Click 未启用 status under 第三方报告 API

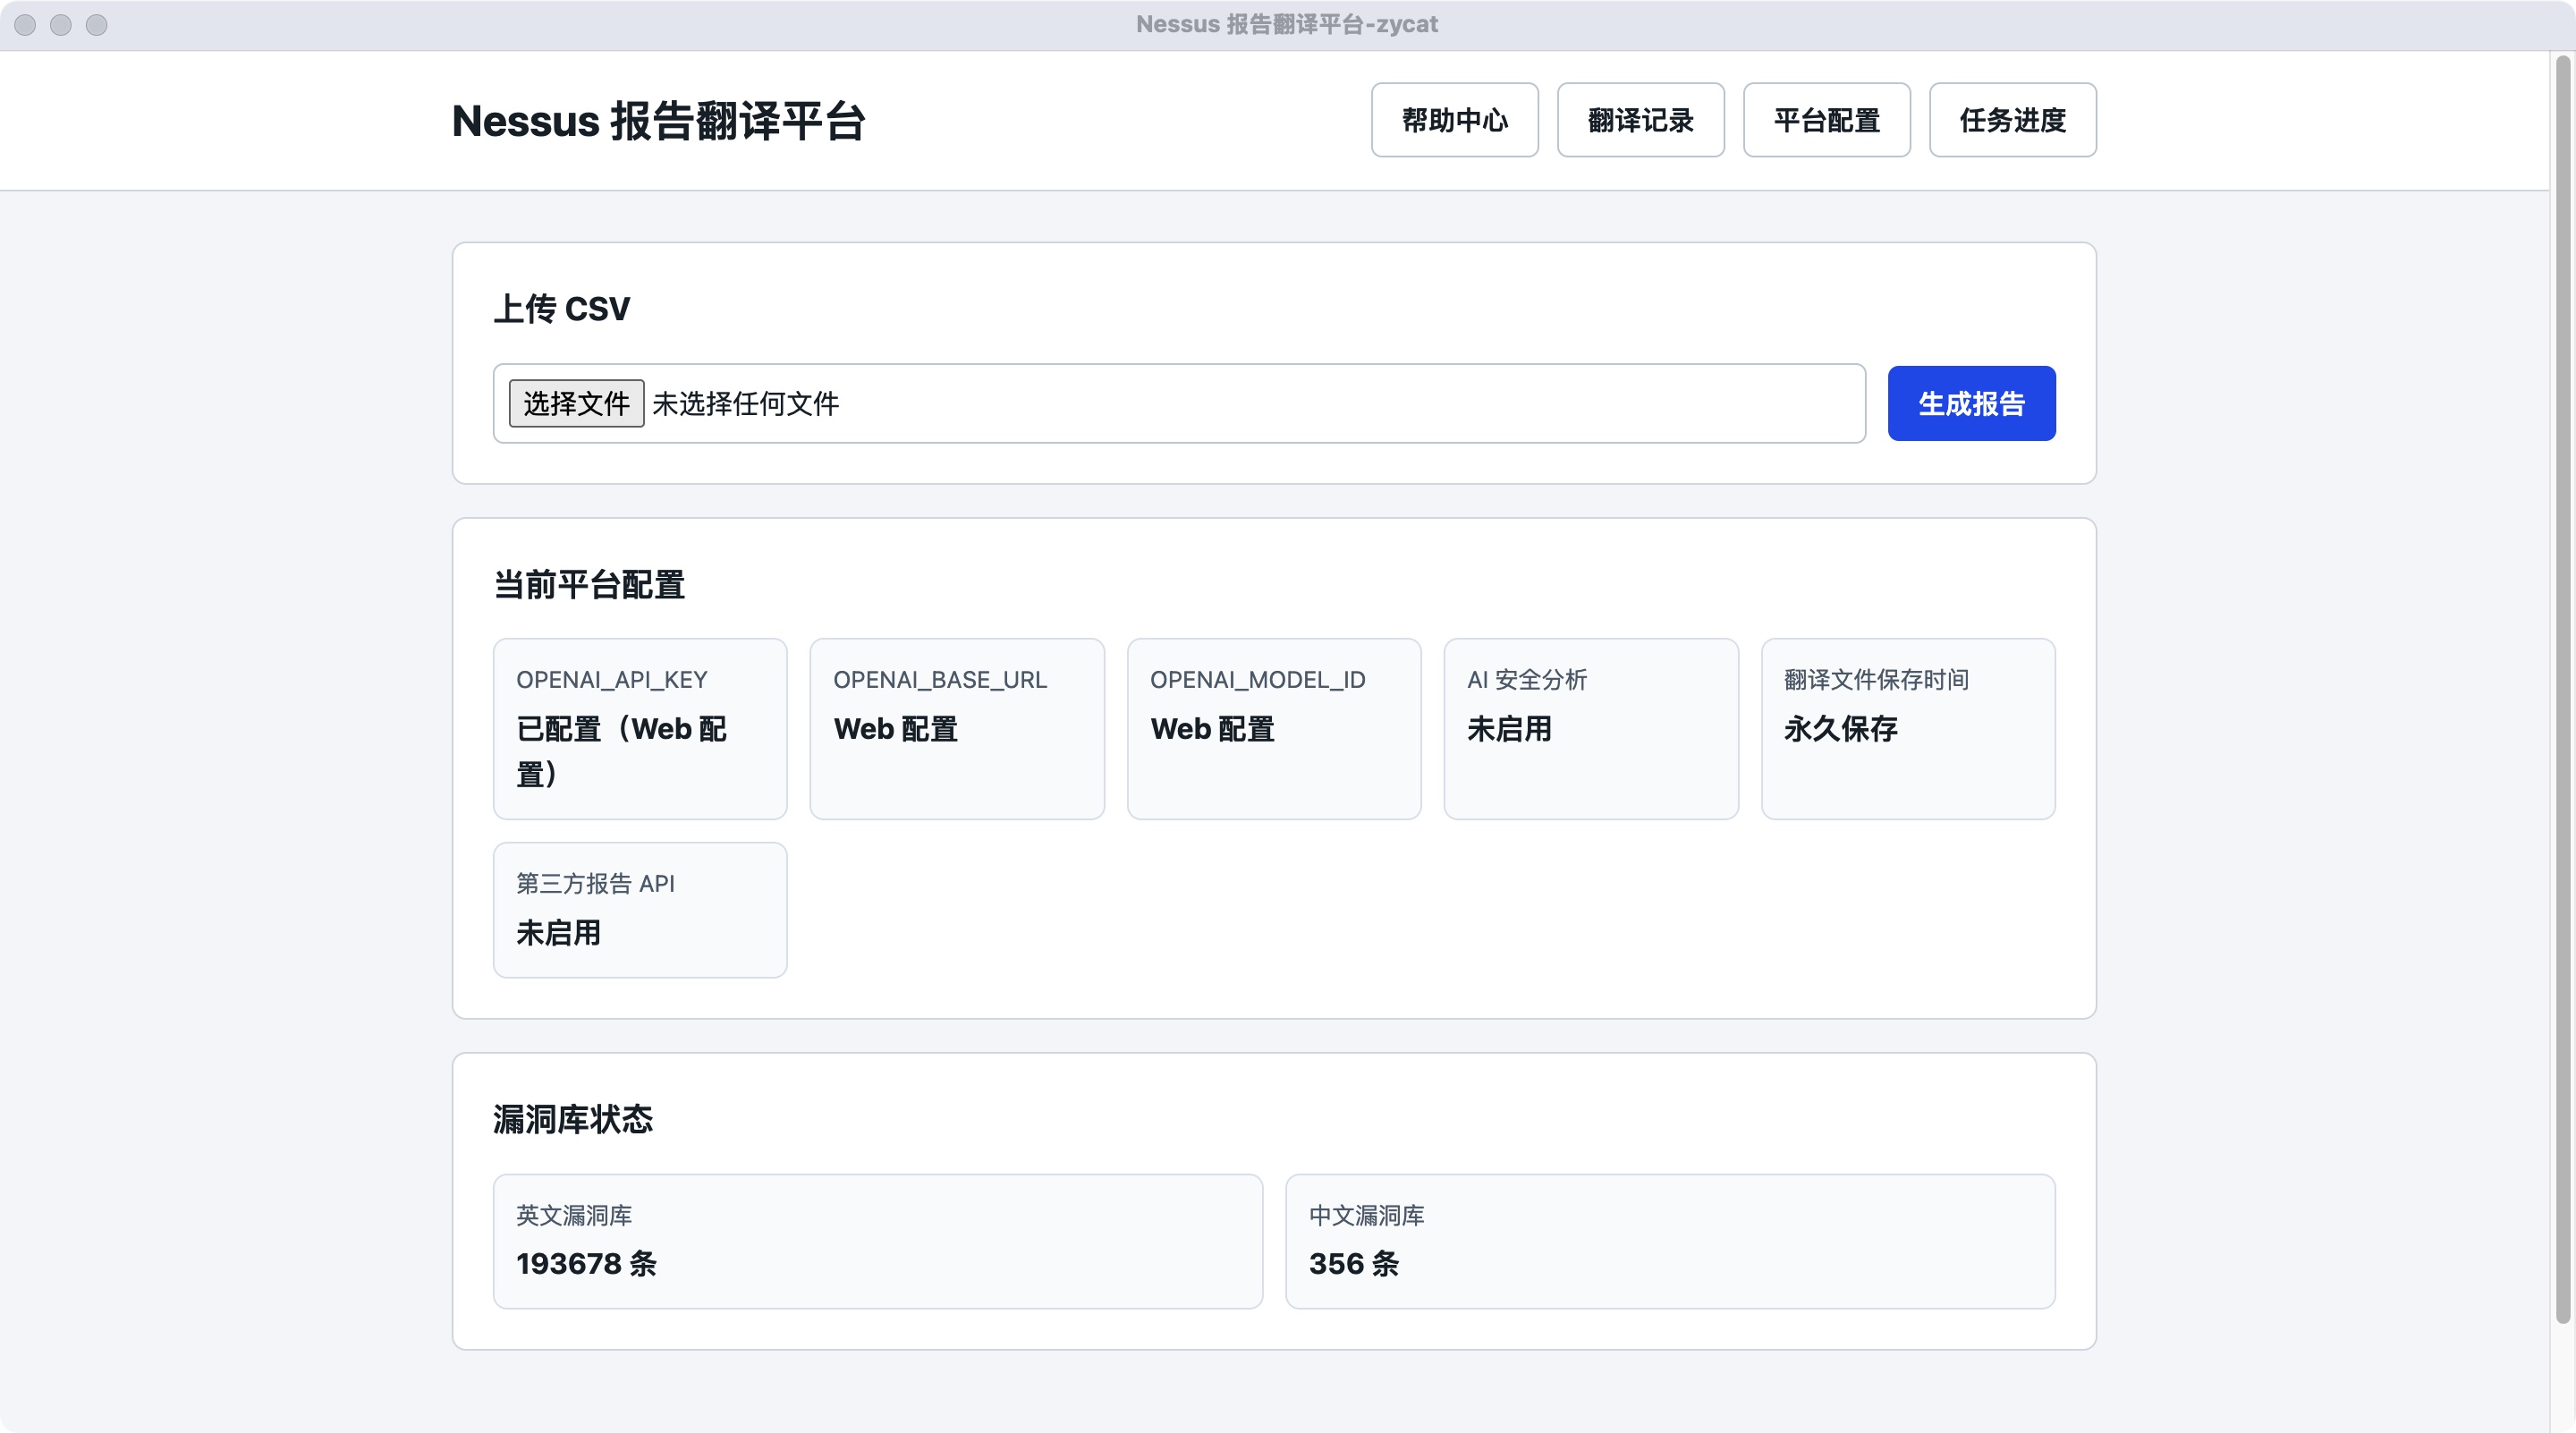(558, 933)
